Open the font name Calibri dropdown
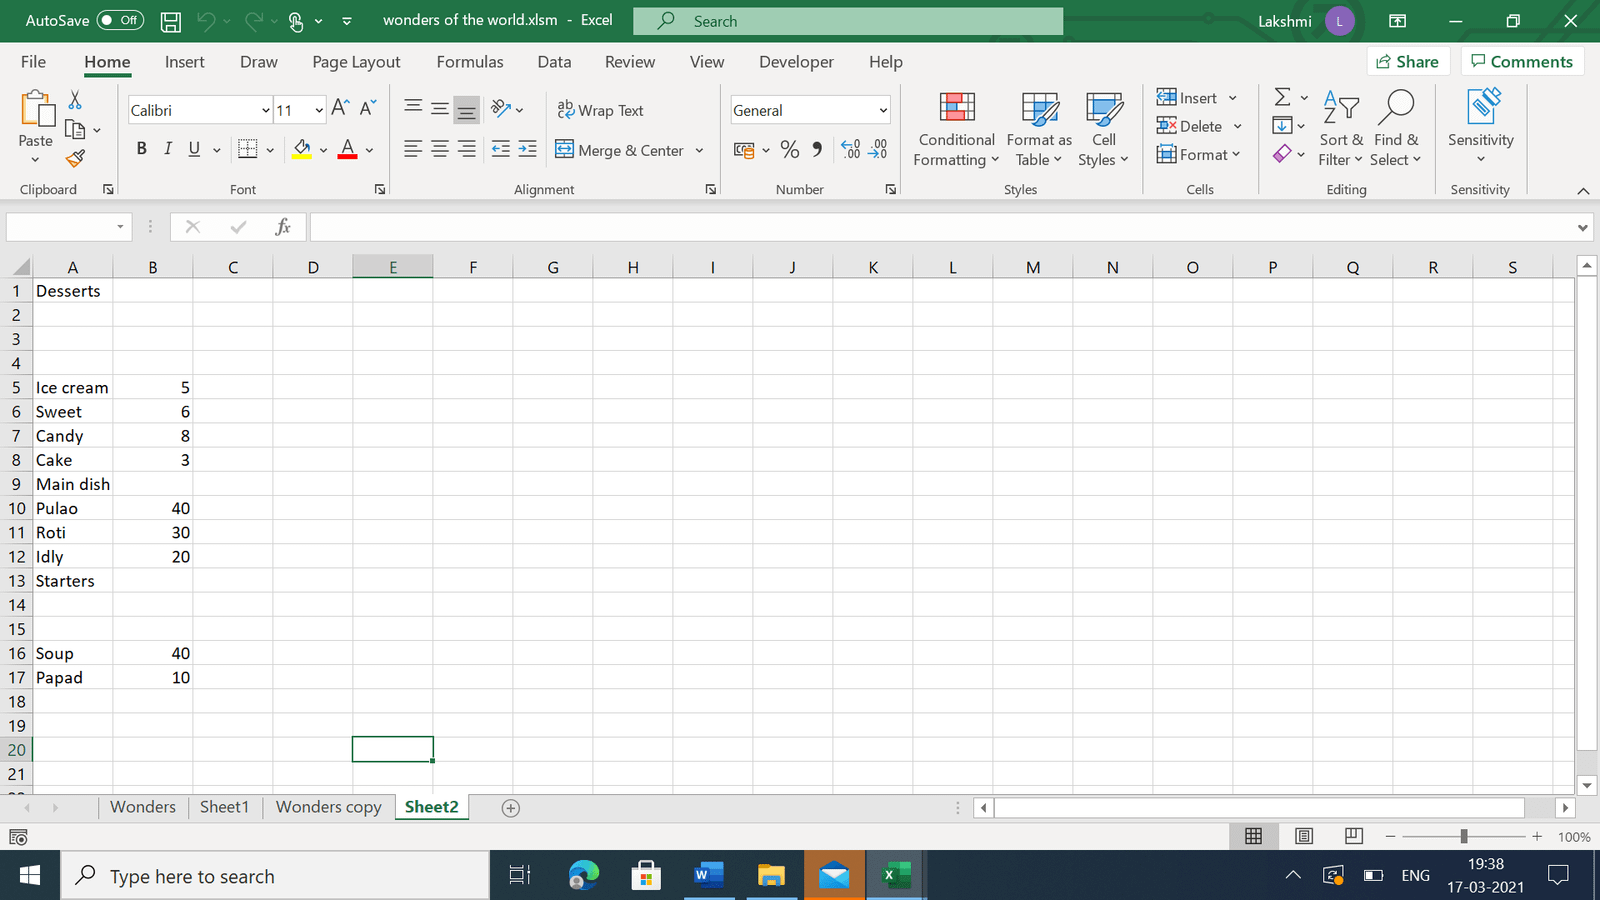Viewport: 1600px width, 900px height. pos(266,110)
